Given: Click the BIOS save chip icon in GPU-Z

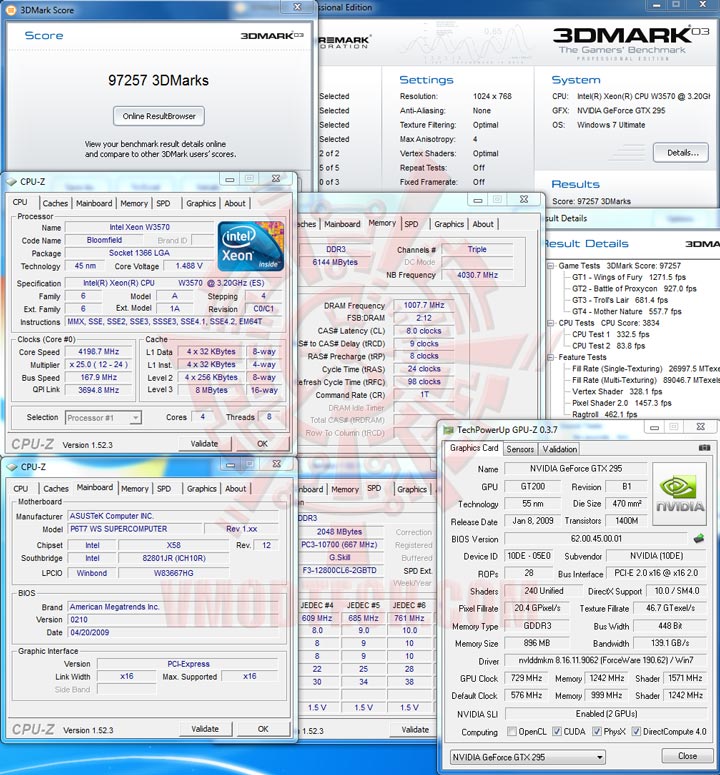Looking at the screenshot, I should (698, 538).
